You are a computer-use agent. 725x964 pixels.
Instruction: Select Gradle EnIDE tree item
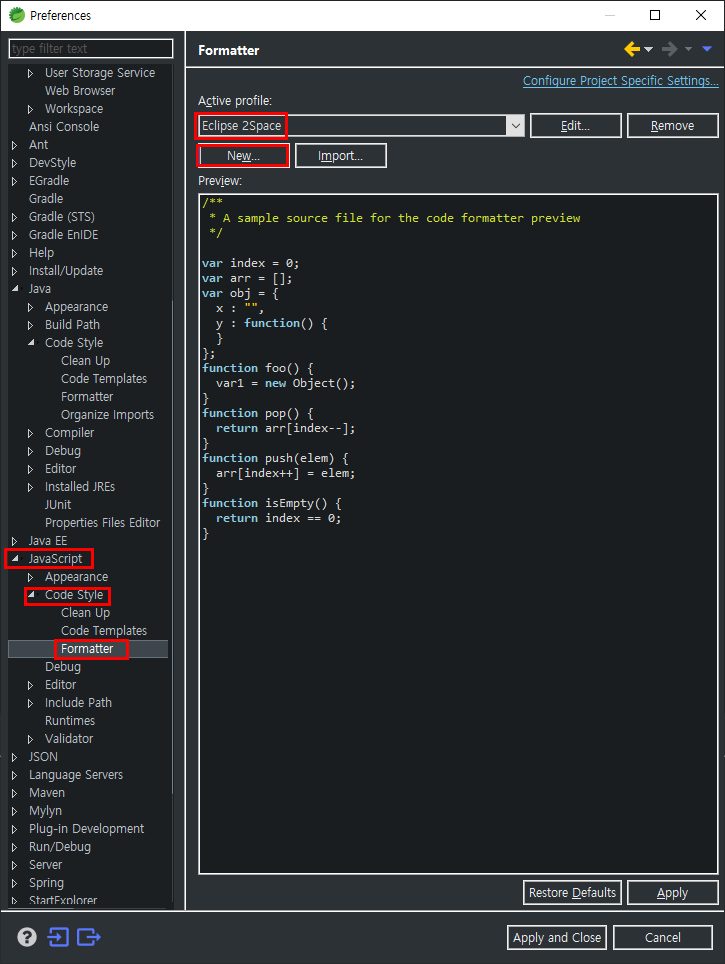(x=63, y=234)
